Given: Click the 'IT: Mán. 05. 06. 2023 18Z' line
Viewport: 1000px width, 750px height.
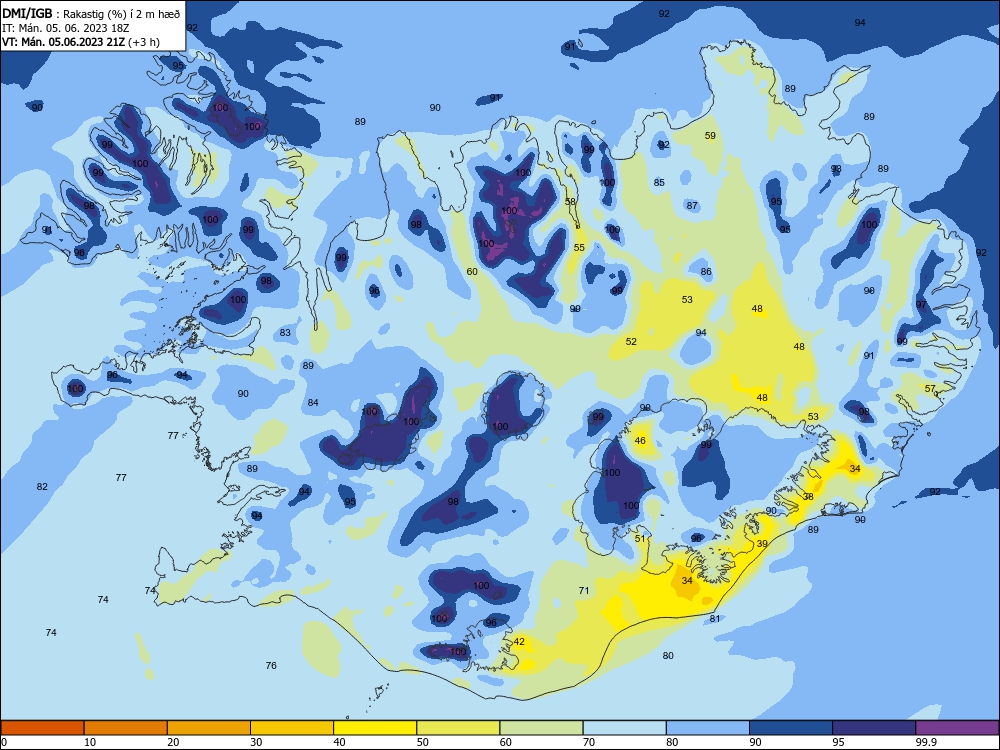Looking at the screenshot, I should [x=66, y=28].
